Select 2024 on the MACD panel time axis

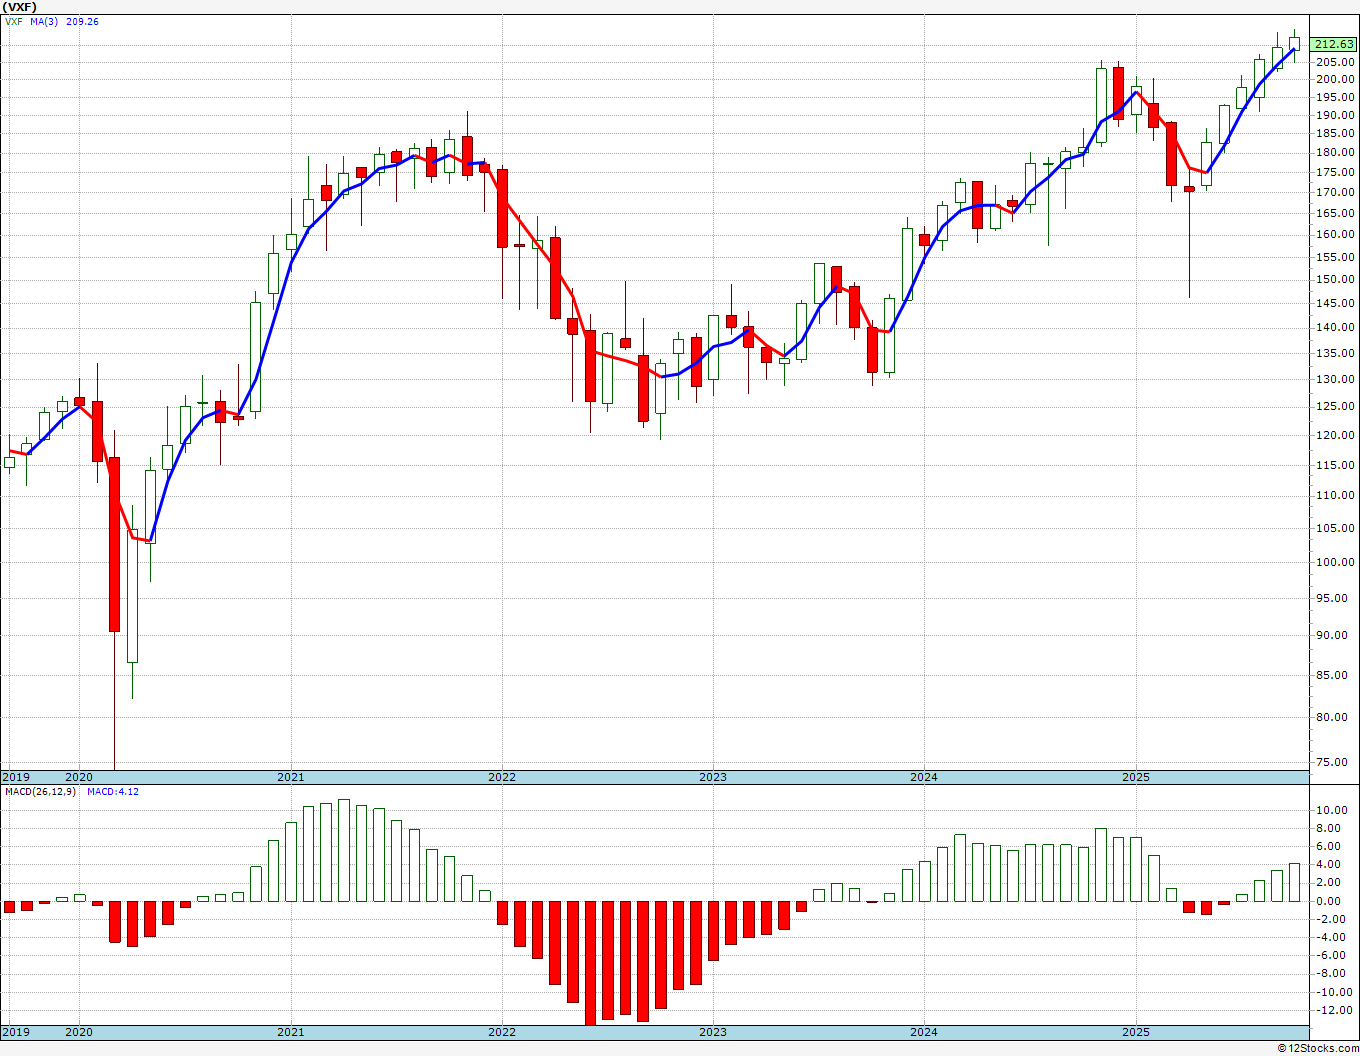point(924,1032)
